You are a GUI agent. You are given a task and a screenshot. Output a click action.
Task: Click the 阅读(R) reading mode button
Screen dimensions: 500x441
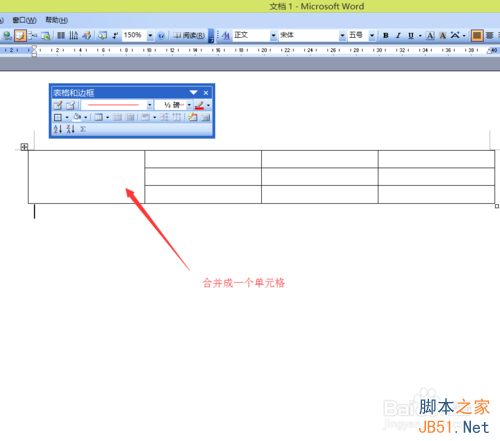click(x=189, y=35)
